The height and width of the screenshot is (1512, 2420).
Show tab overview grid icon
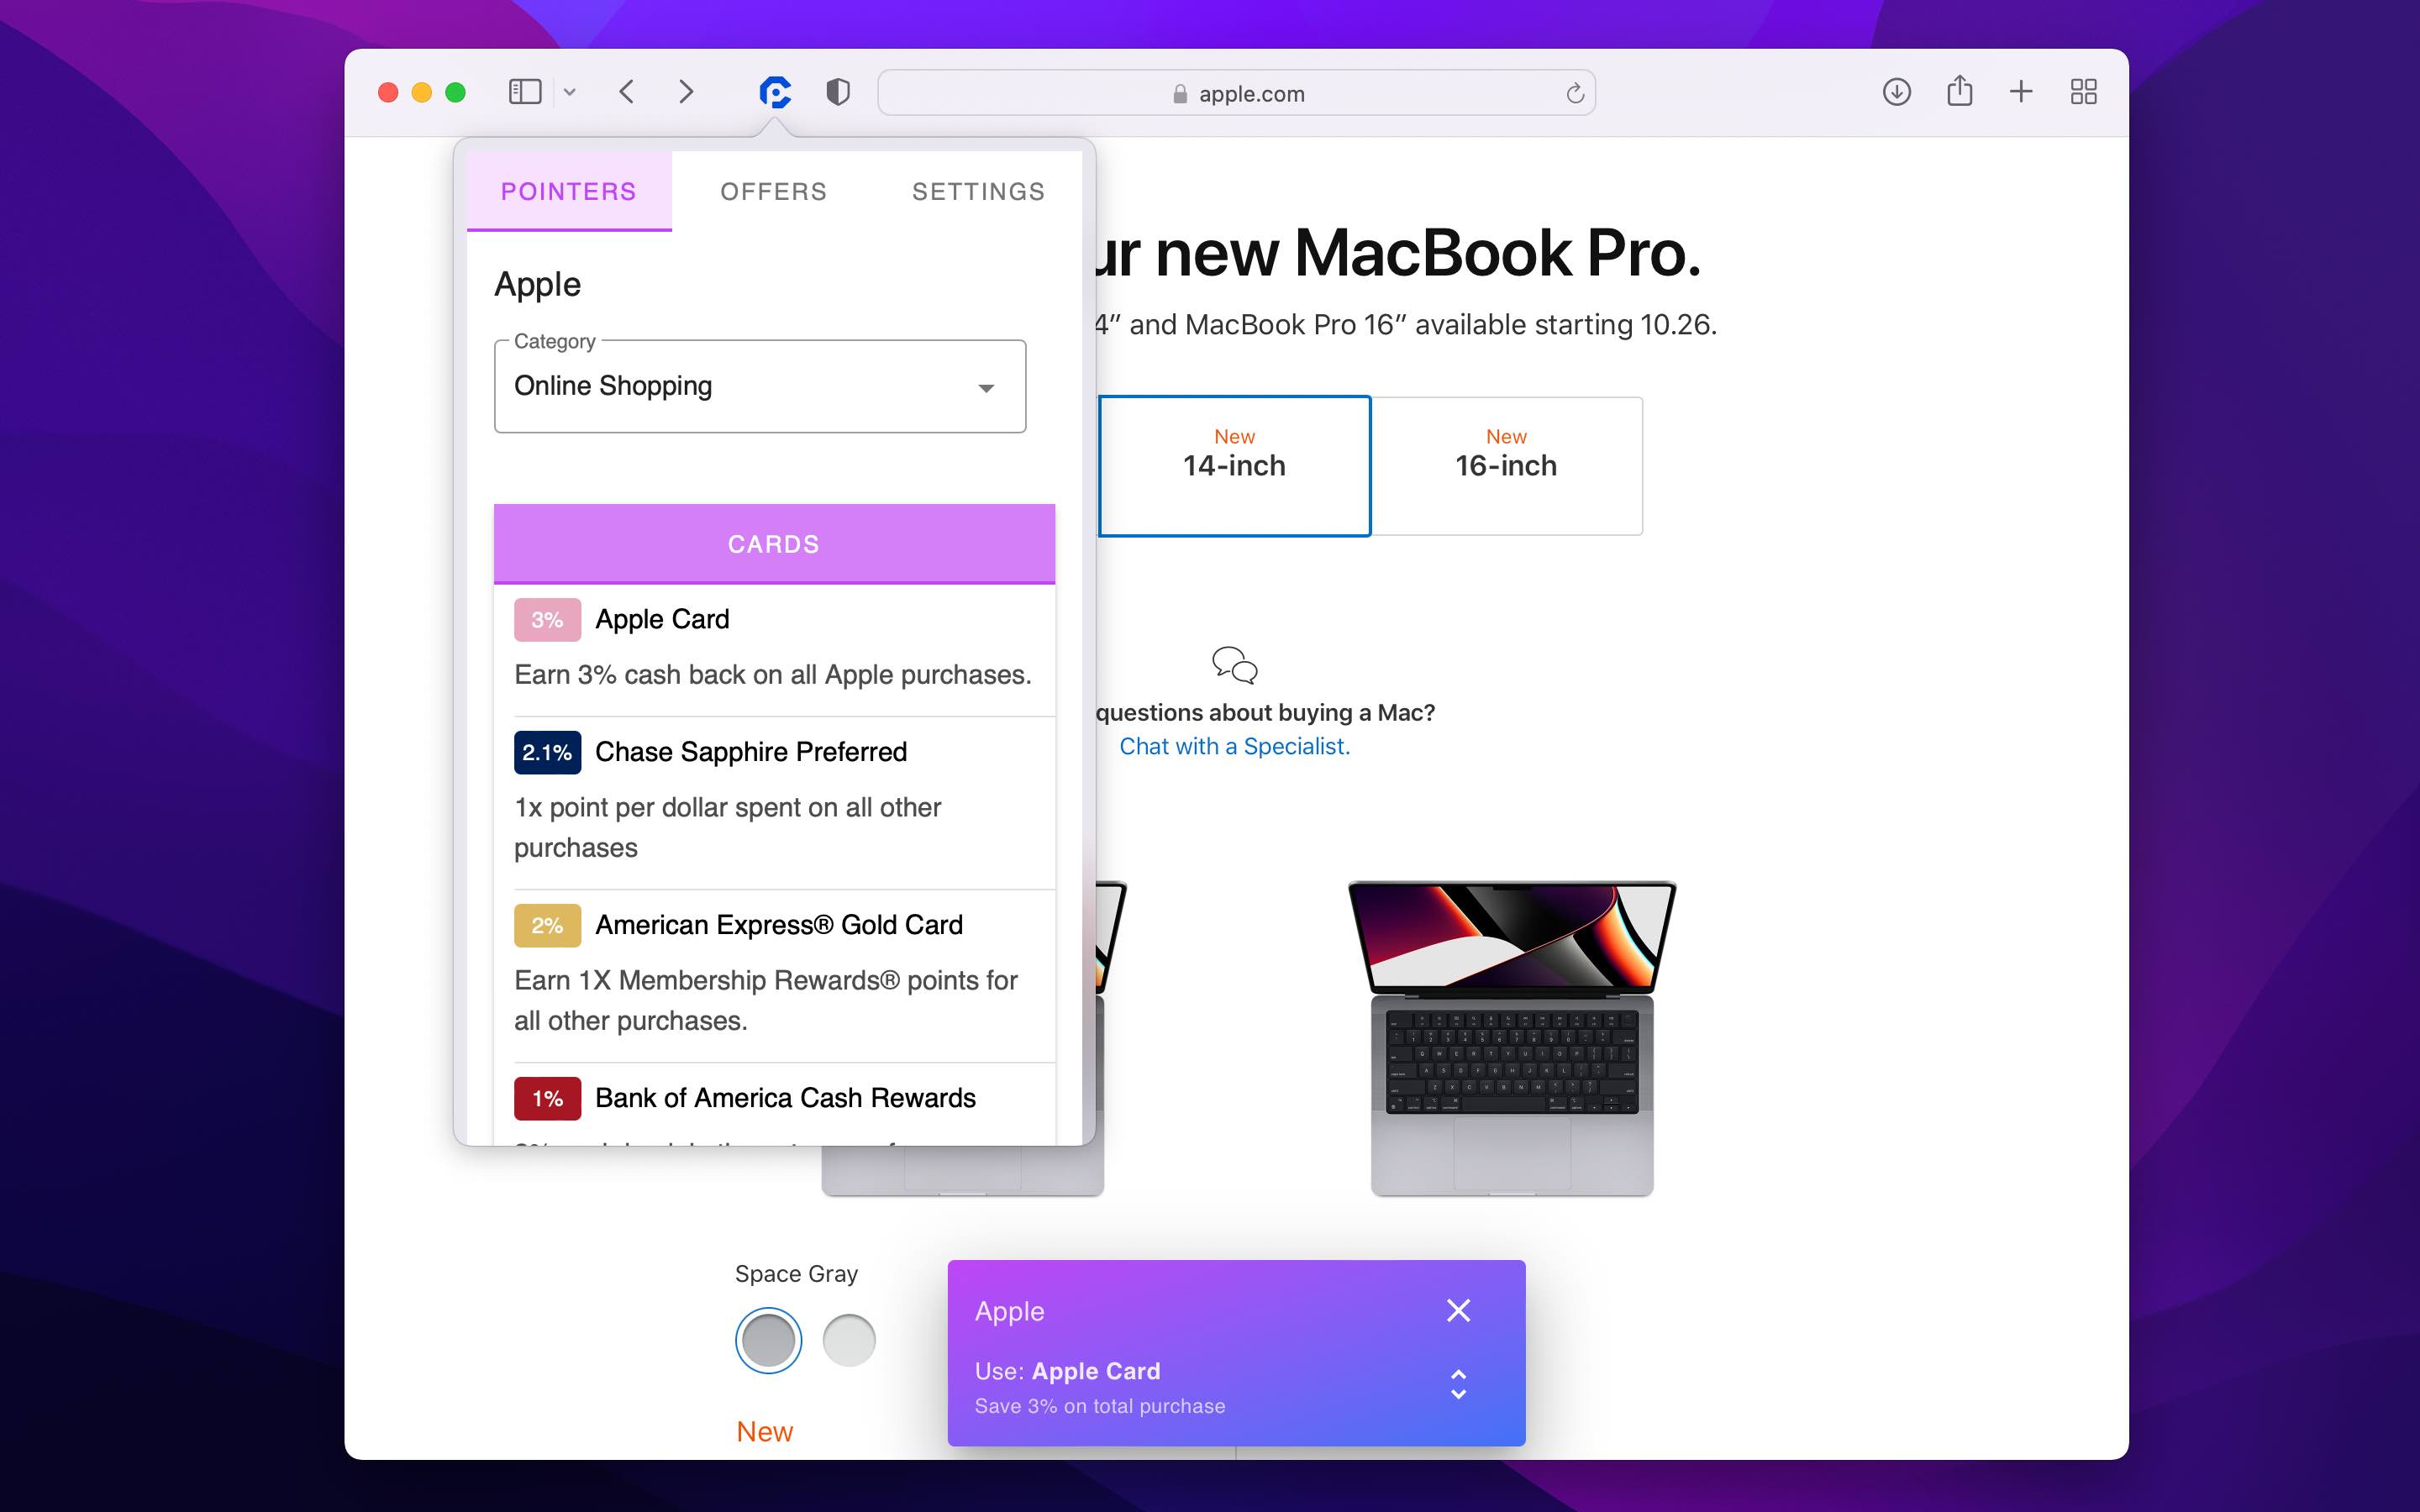2083,93
